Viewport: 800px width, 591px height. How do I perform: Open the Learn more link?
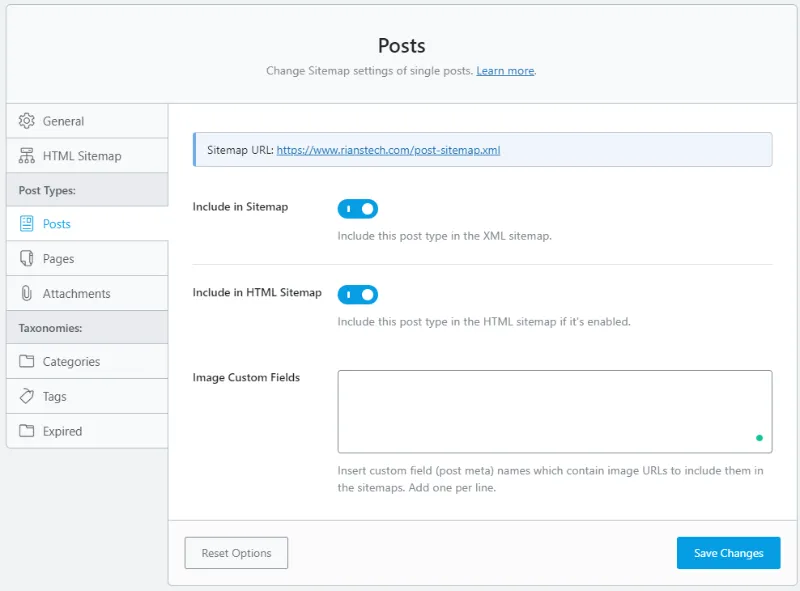505,71
